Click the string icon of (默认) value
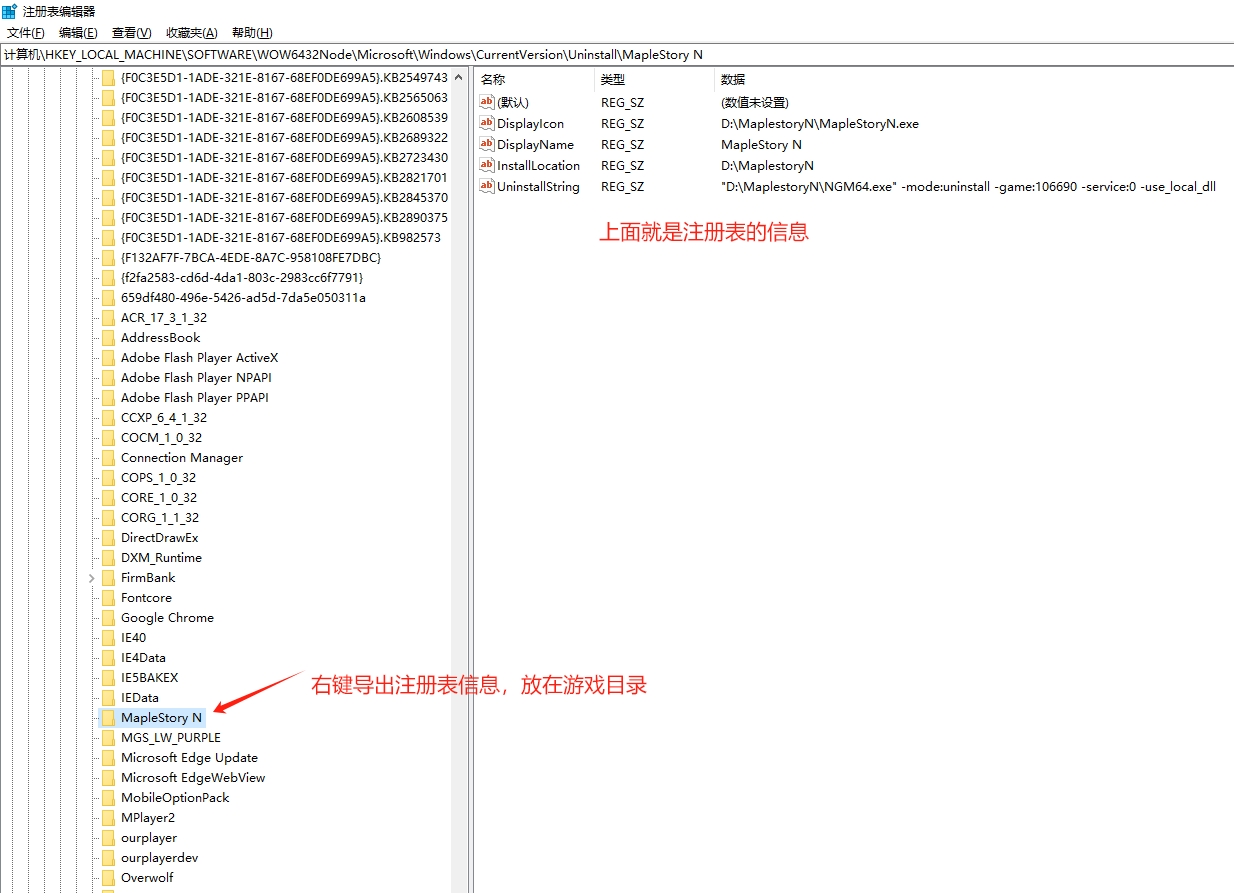This screenshot has height=893, width=1234. tap(487, 102)
